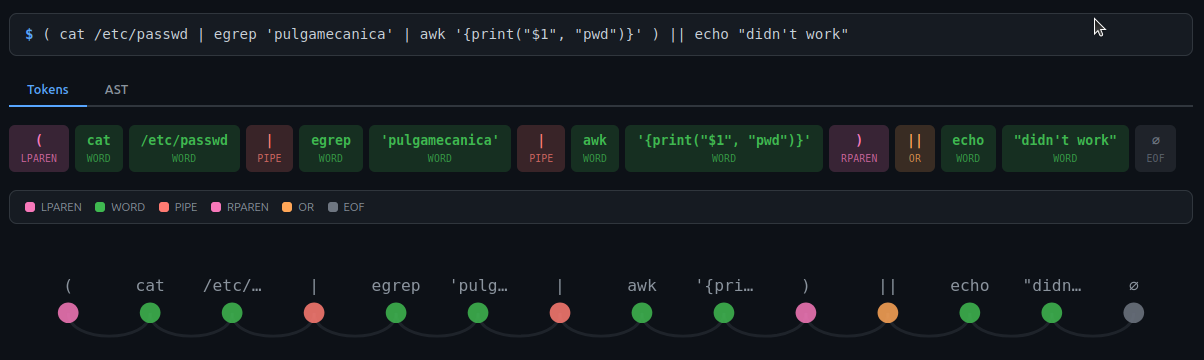The width and height of the screenshot is (1204, 360).
Task: Click the 'PIPE' legend label
Action: (x=186, y=207)
